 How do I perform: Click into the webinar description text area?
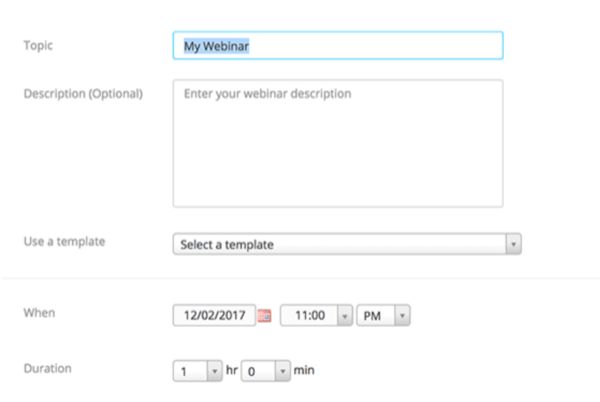pos(337,143)
